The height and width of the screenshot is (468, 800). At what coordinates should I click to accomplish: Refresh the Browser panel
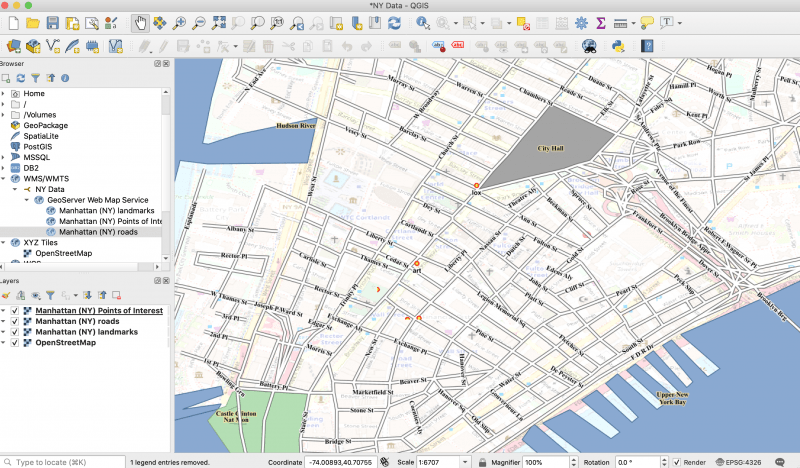pos(20,78)
